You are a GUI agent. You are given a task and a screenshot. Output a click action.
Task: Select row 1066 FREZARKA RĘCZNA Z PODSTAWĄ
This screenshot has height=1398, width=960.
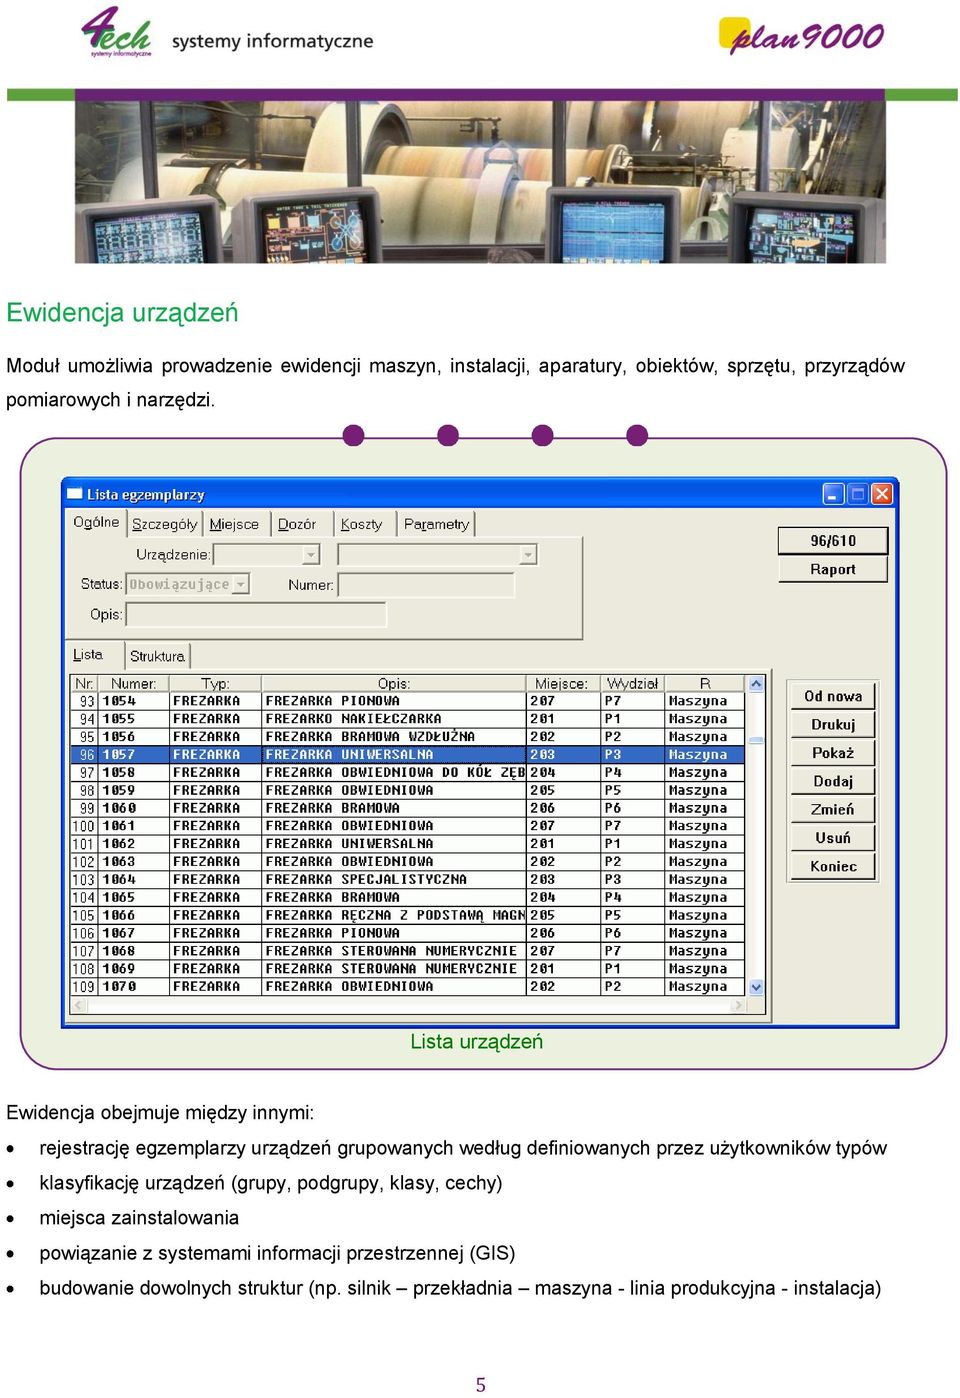tap(408, 915)
